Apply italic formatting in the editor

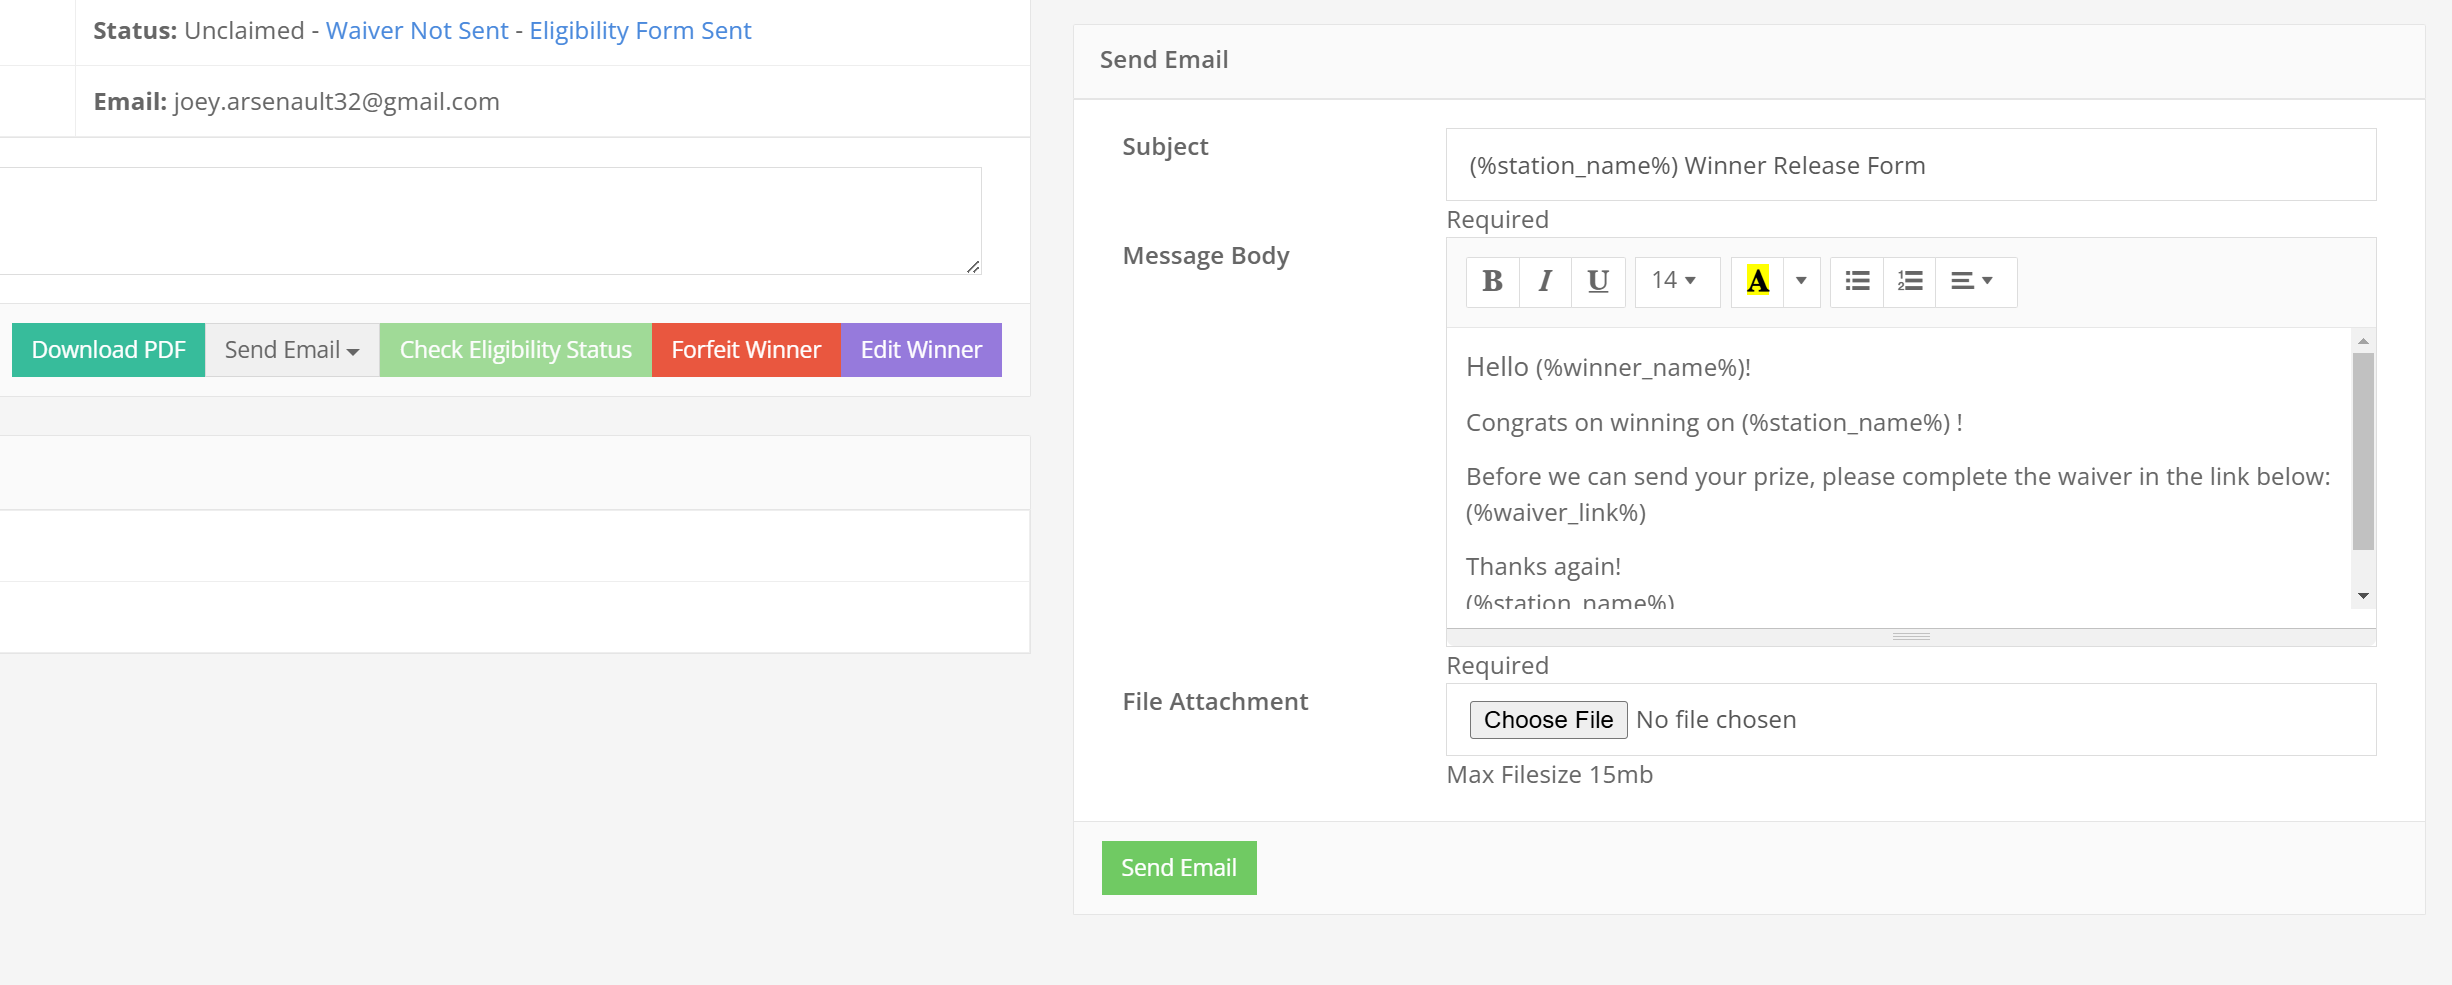tap(1545, 282)
